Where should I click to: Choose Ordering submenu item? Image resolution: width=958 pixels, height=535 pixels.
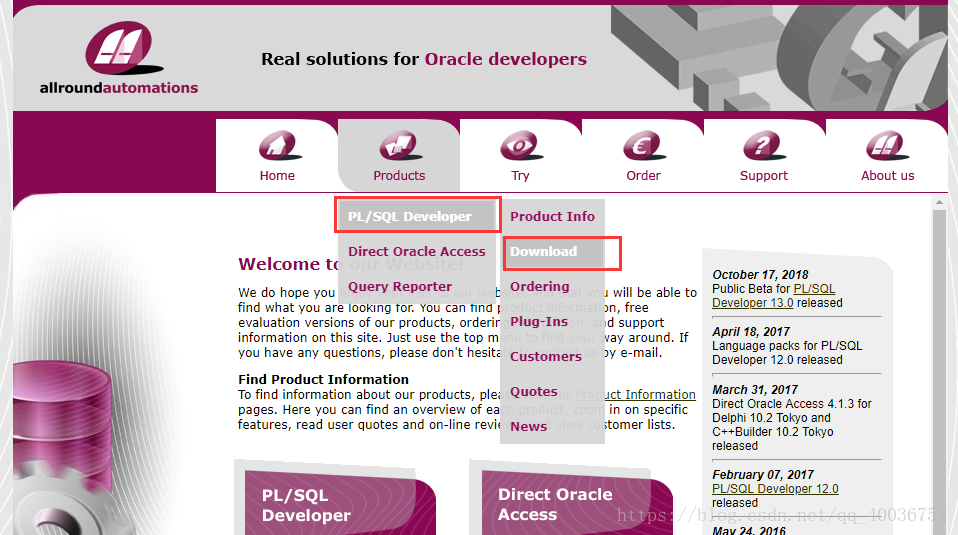pyautogui.click(x=539, y=286)
